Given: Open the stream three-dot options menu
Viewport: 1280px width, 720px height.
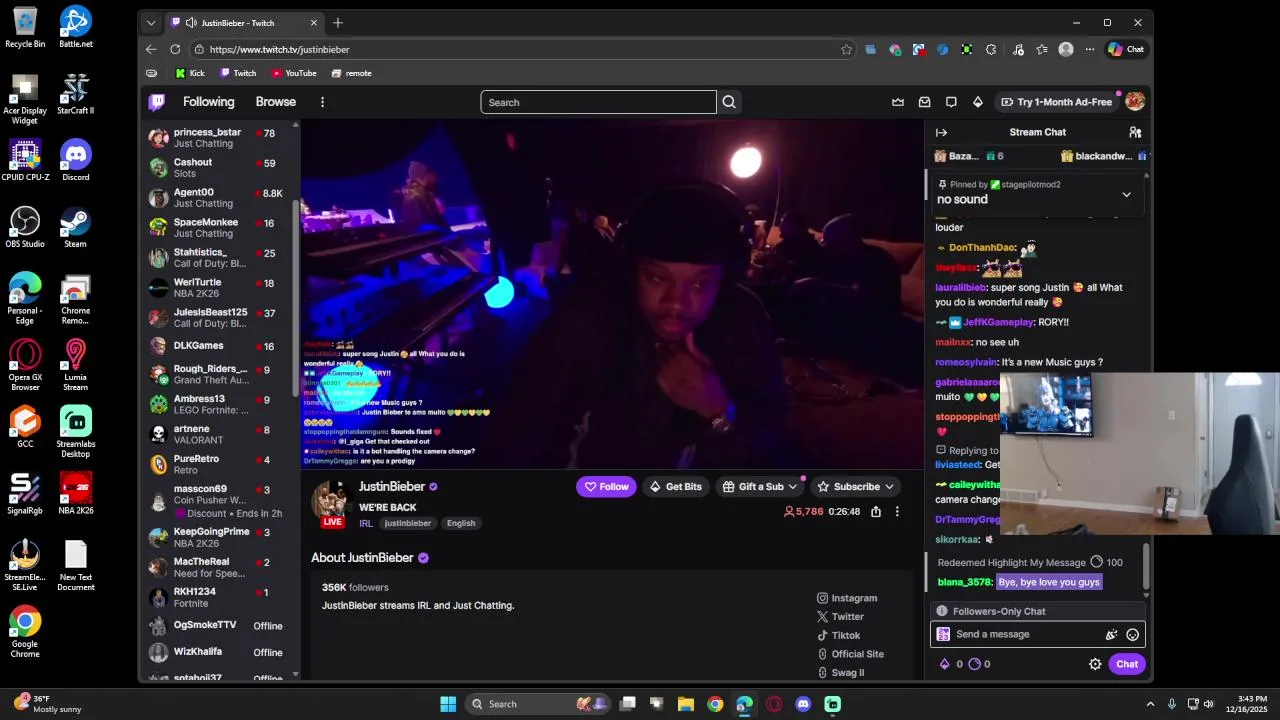Looking at the screenshot, I should click(x=897, y=511).
